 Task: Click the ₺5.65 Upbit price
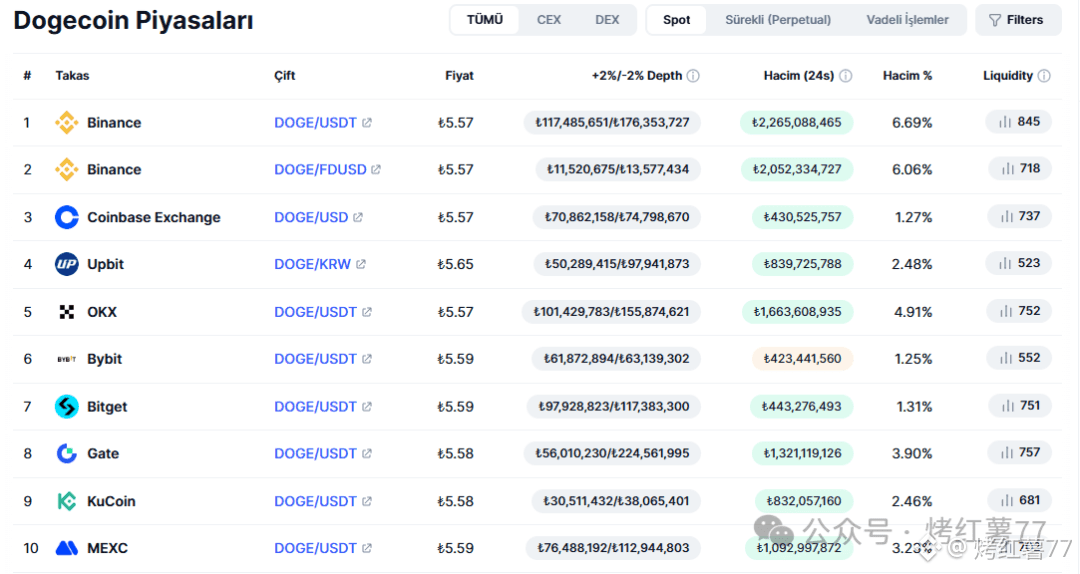pyautogui.click(x=455, y=264)
